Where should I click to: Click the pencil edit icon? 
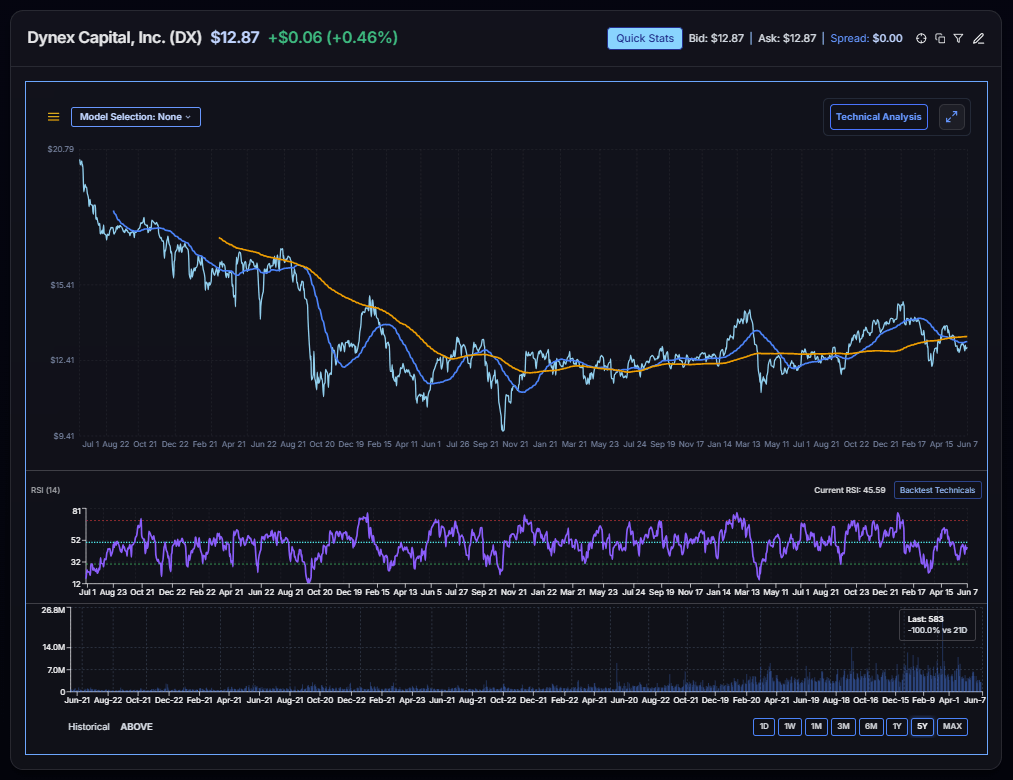[x=979, y=38]
